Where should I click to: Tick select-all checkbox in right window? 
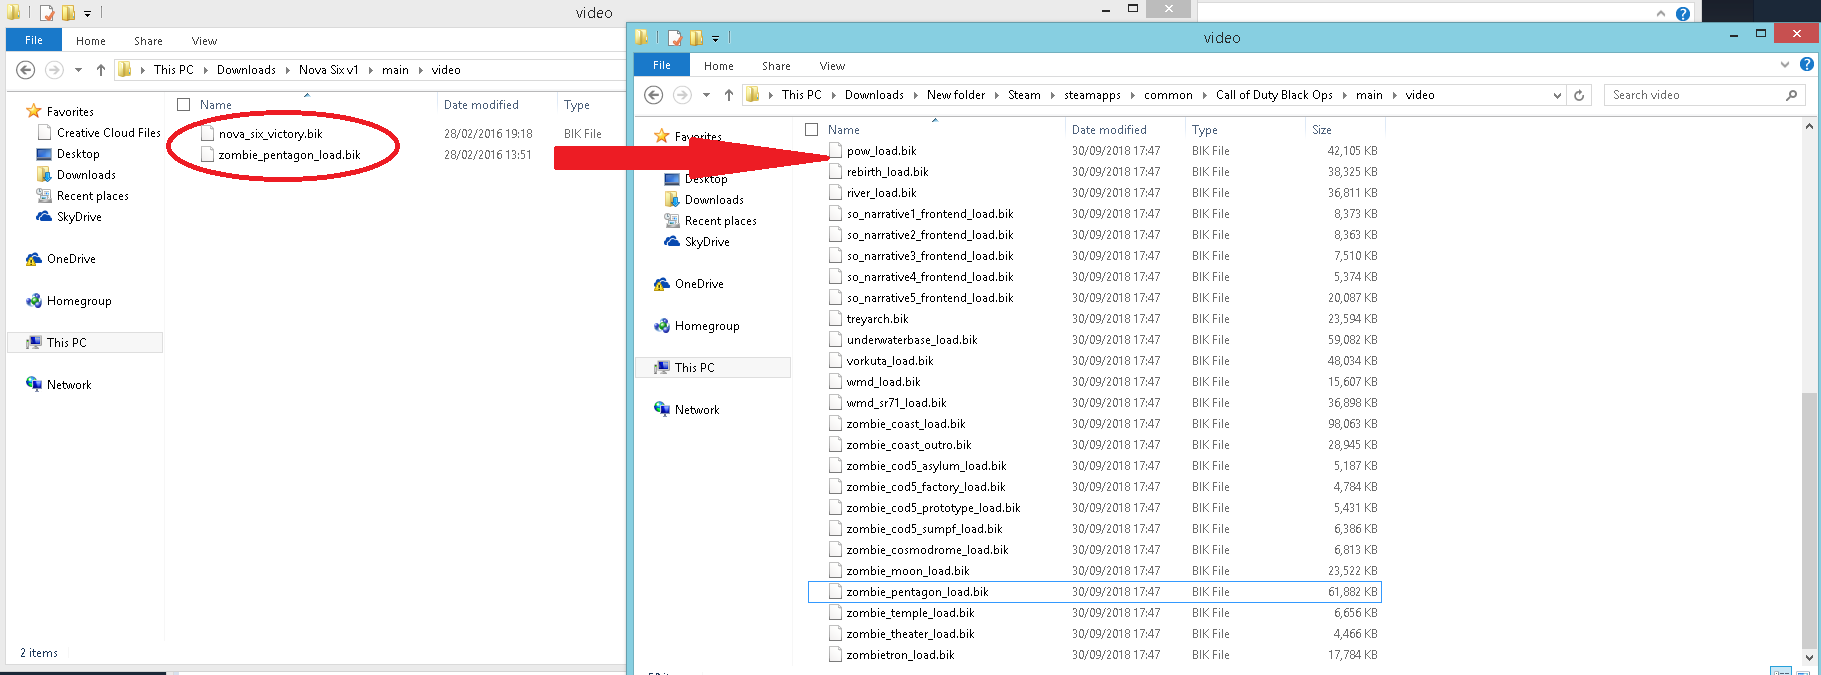tap(811, 130)
